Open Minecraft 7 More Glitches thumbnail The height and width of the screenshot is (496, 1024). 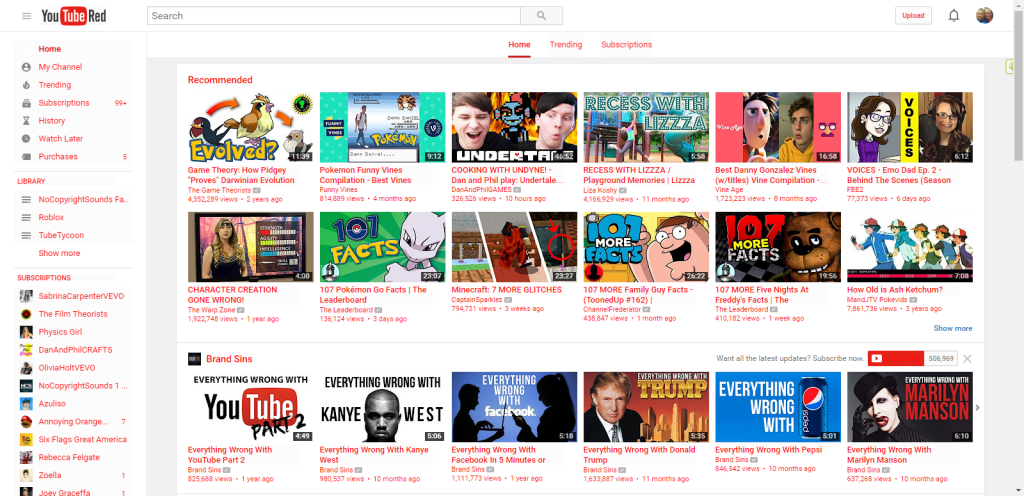point(515,247)
